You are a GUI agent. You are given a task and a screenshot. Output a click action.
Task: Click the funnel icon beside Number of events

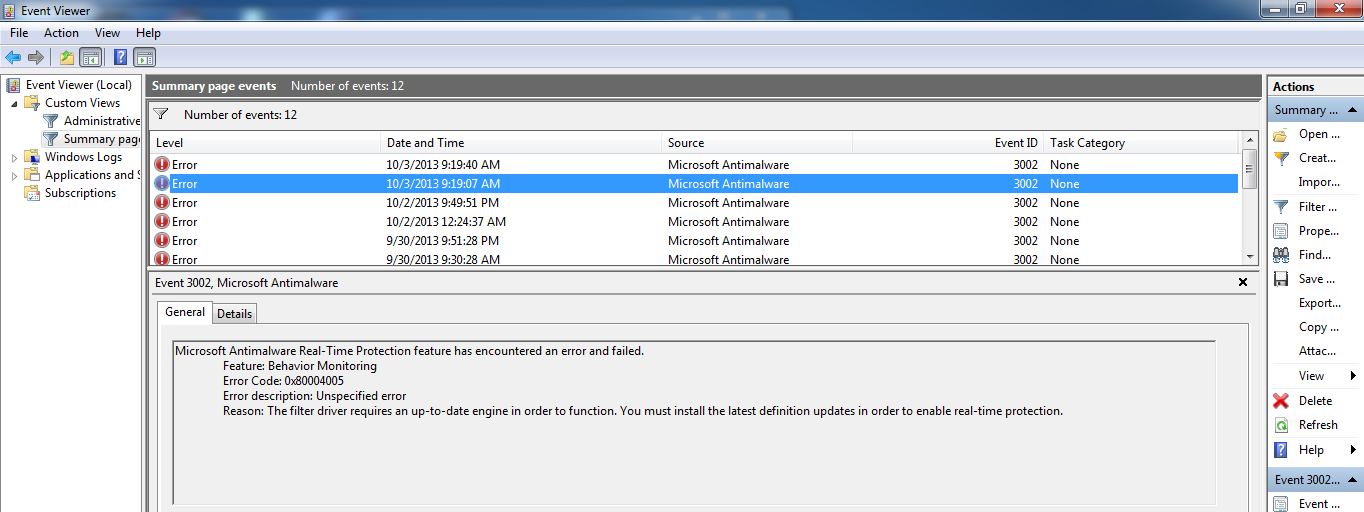[x=161, y=114]
